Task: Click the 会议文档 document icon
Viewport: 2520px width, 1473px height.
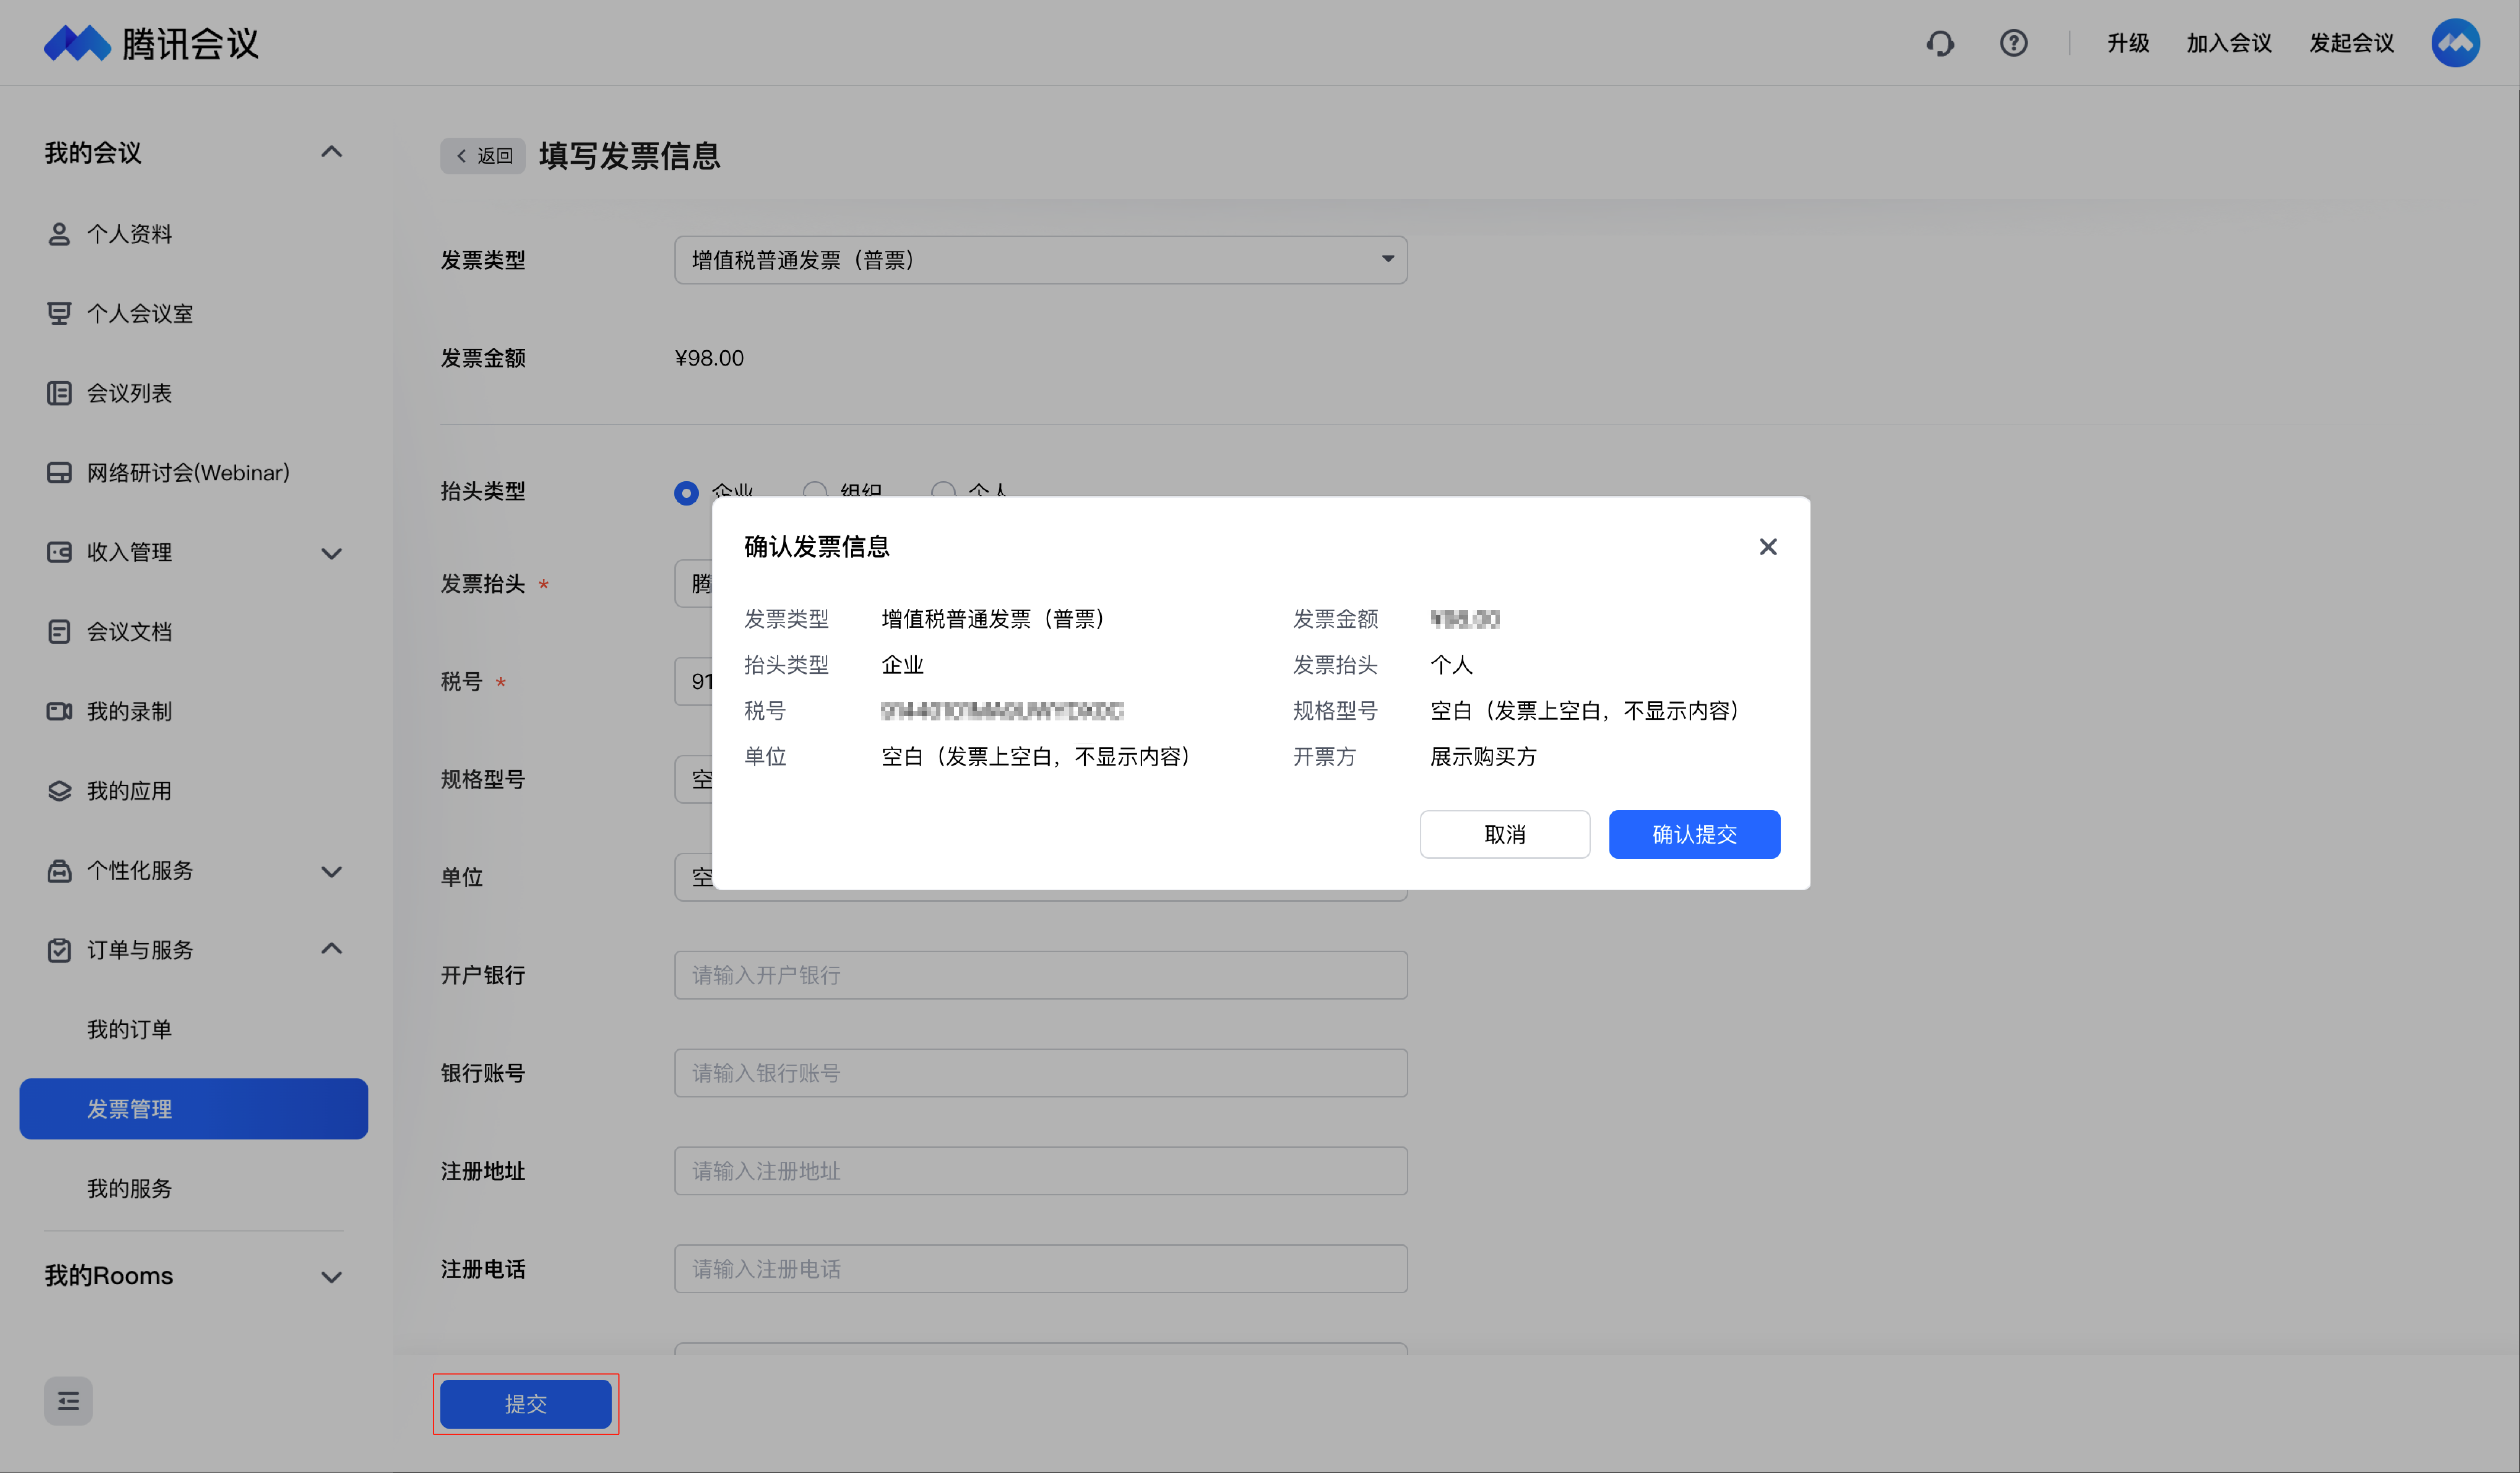Action: [59, 632]
